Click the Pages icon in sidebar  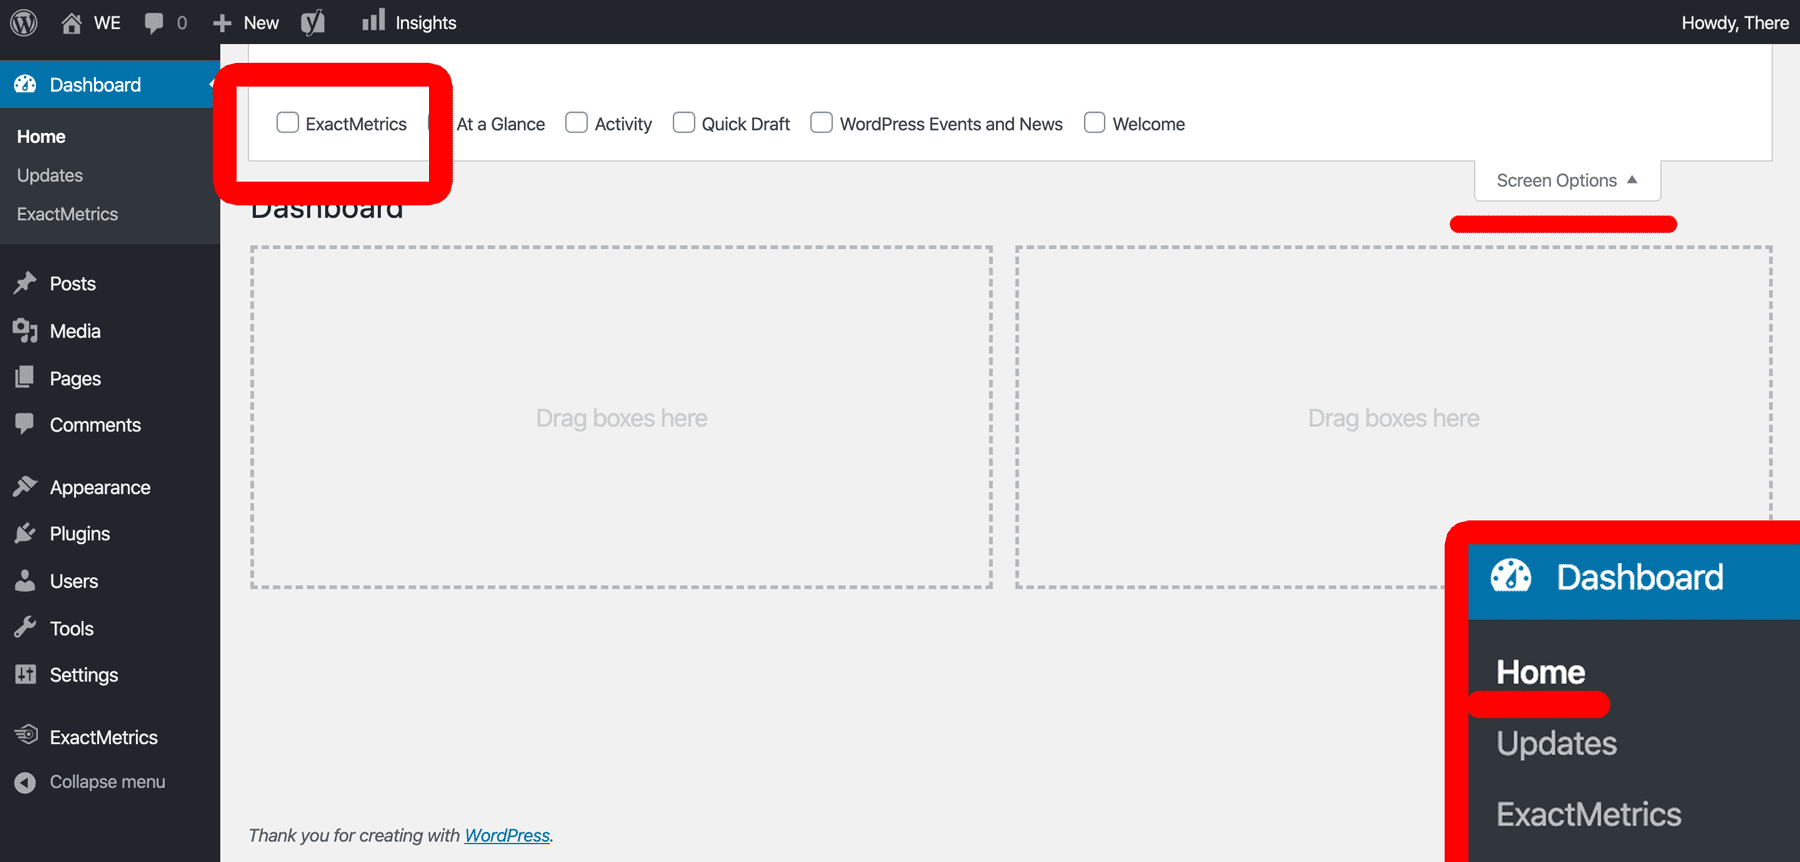[x=25, y=377]
